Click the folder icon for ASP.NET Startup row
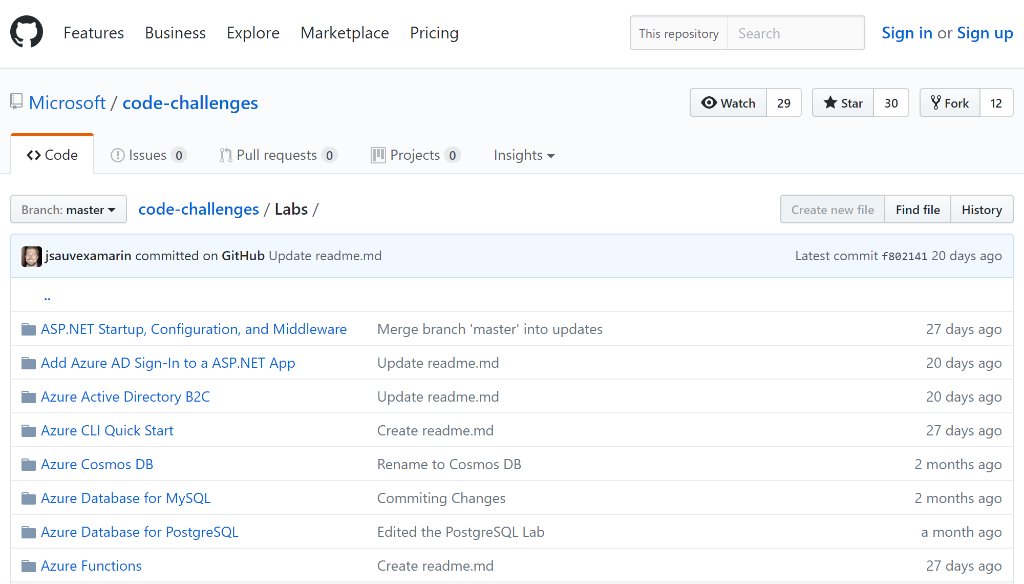This screenshot has height=584, width=1024. tap(28, 329)
